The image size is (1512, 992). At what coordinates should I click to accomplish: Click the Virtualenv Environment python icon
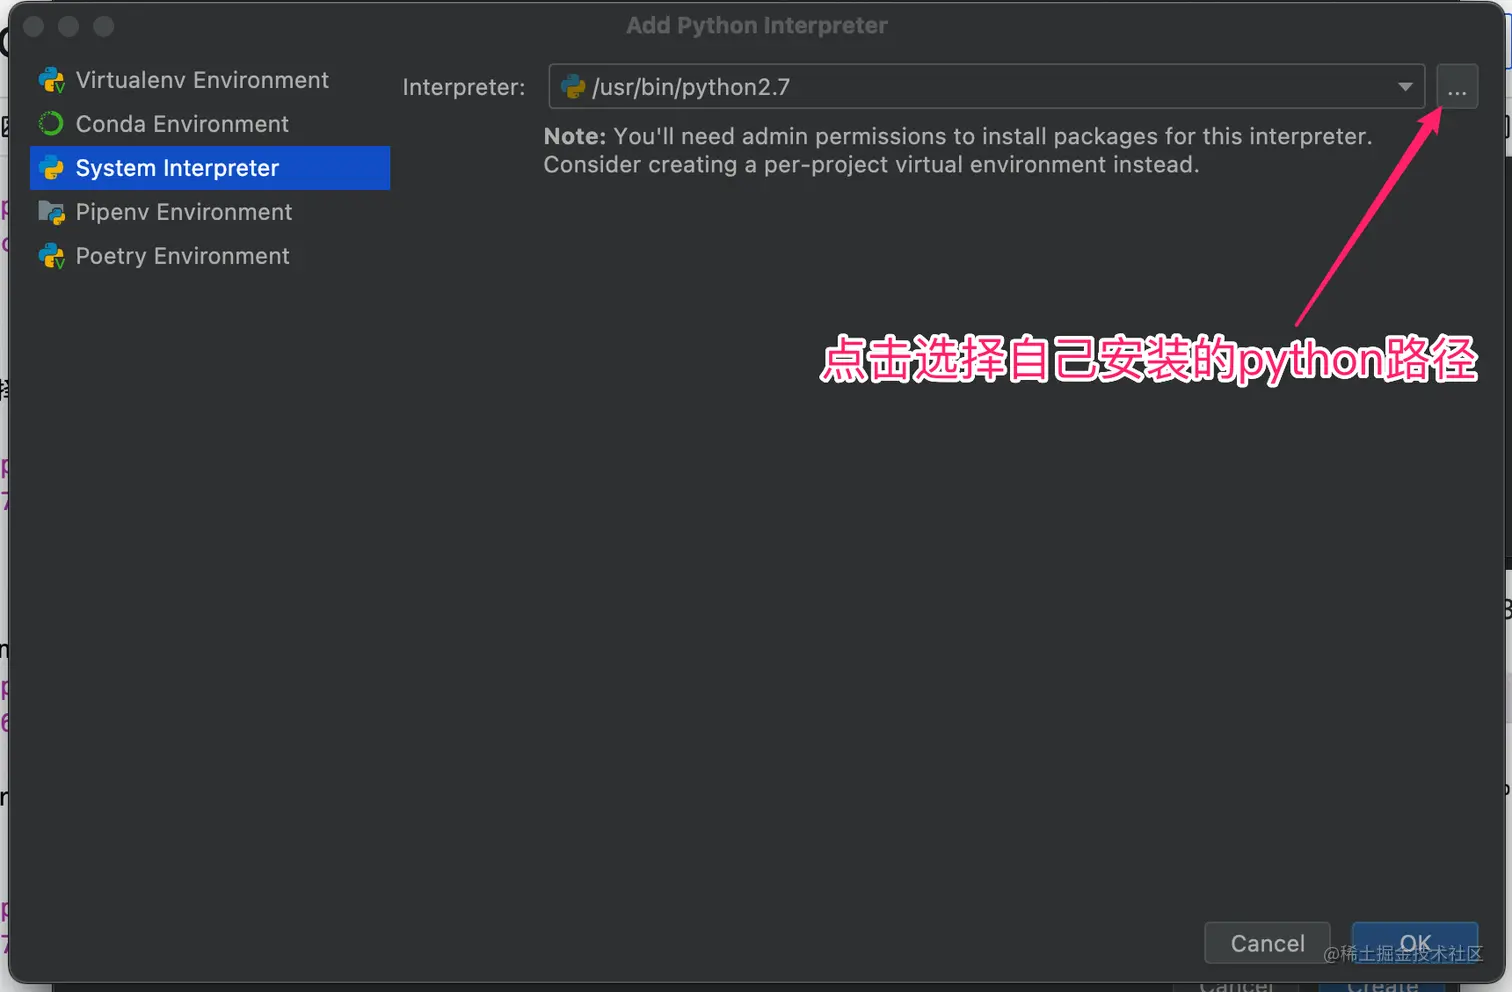click(51, 80)
